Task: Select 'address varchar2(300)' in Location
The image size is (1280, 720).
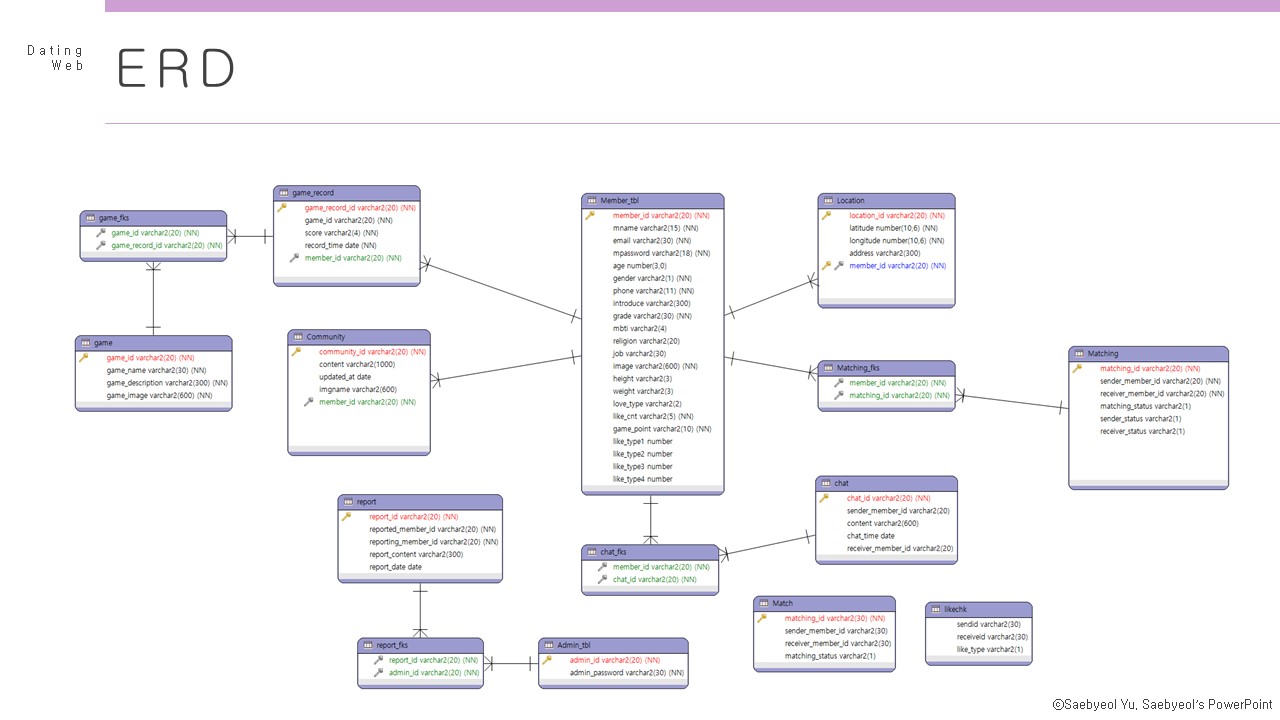Action: [x=887, y=253]
